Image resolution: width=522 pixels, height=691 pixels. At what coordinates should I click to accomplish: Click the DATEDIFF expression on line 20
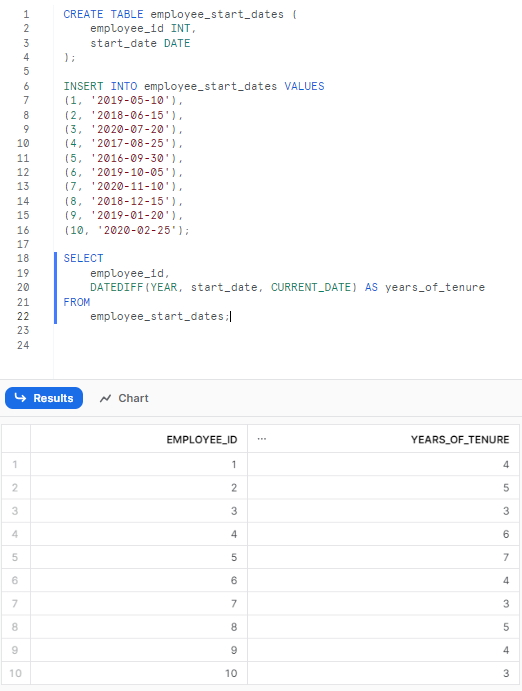pyautogui.click(x=223, y=287)
